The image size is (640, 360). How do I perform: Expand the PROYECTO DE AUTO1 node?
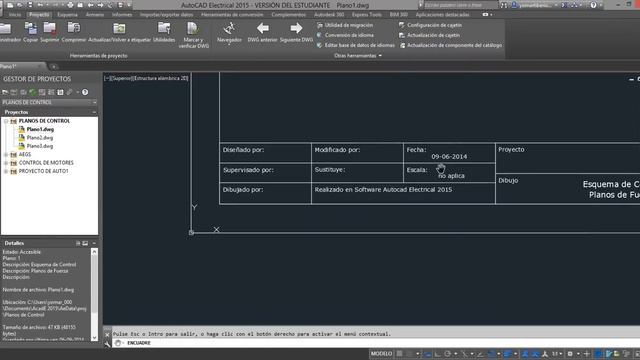tap(6, 171)
